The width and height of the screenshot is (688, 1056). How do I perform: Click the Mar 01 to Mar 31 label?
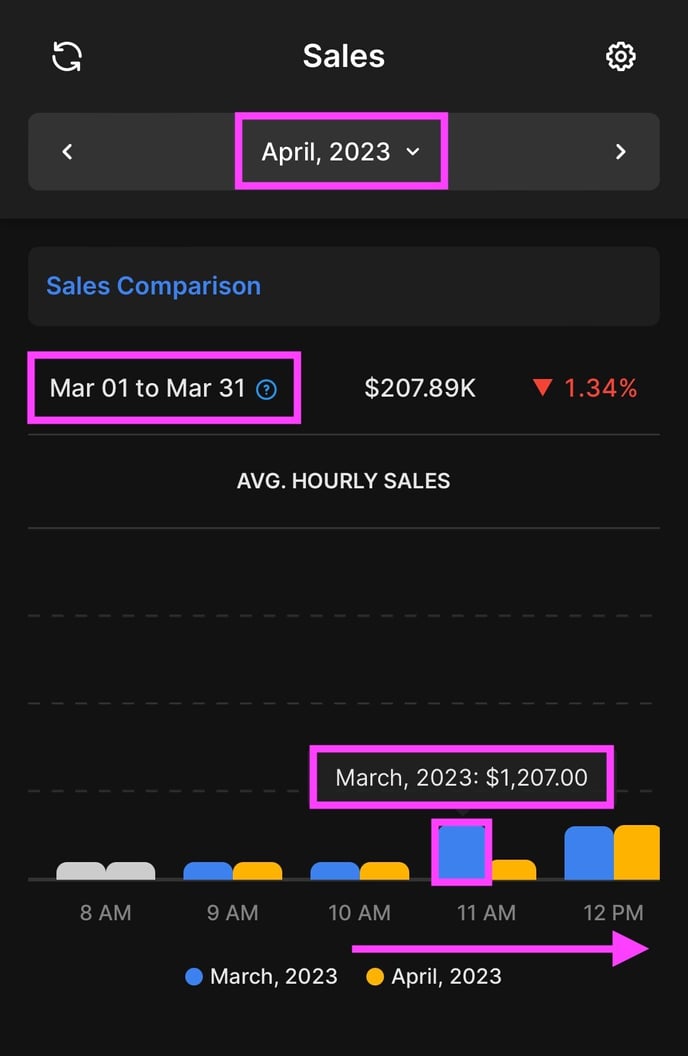(x=147, y=388)
